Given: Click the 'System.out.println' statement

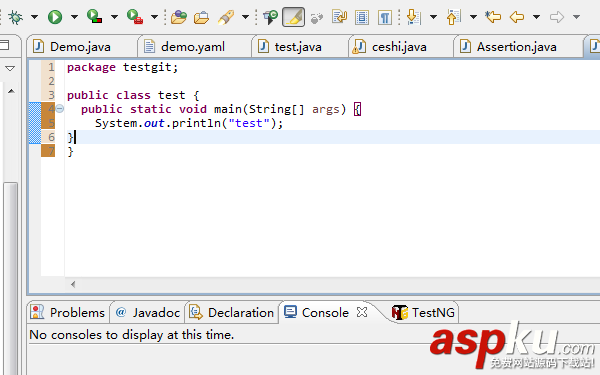Looking at the screenshot, I should click(x=189, y=123).
